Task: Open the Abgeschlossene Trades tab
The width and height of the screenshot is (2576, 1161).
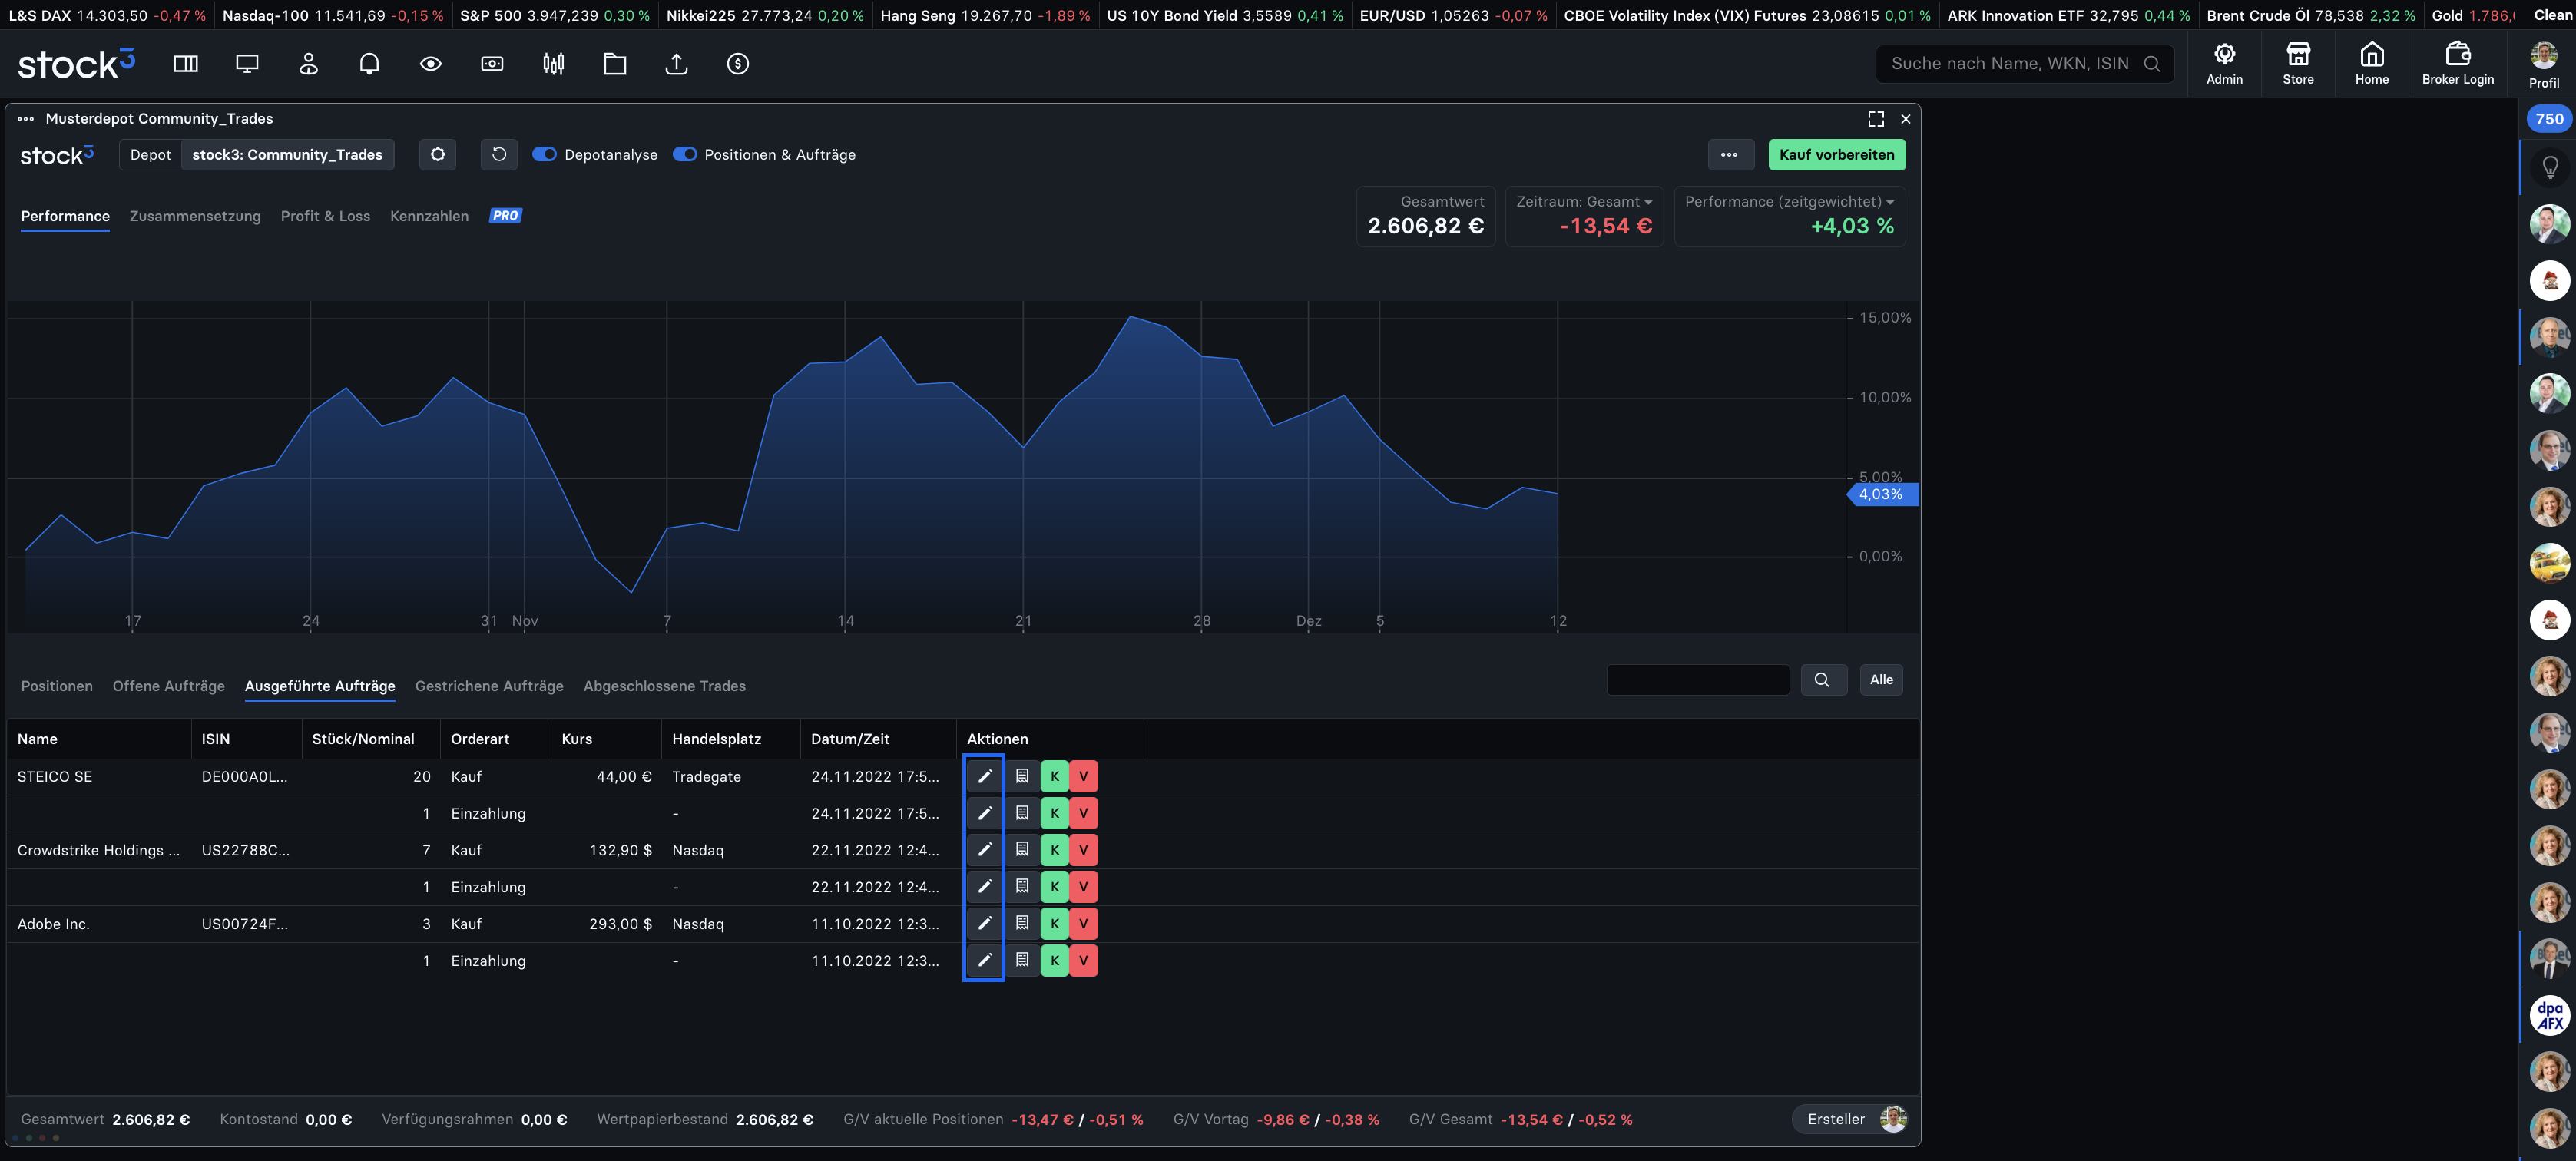Action: point(664,687)
